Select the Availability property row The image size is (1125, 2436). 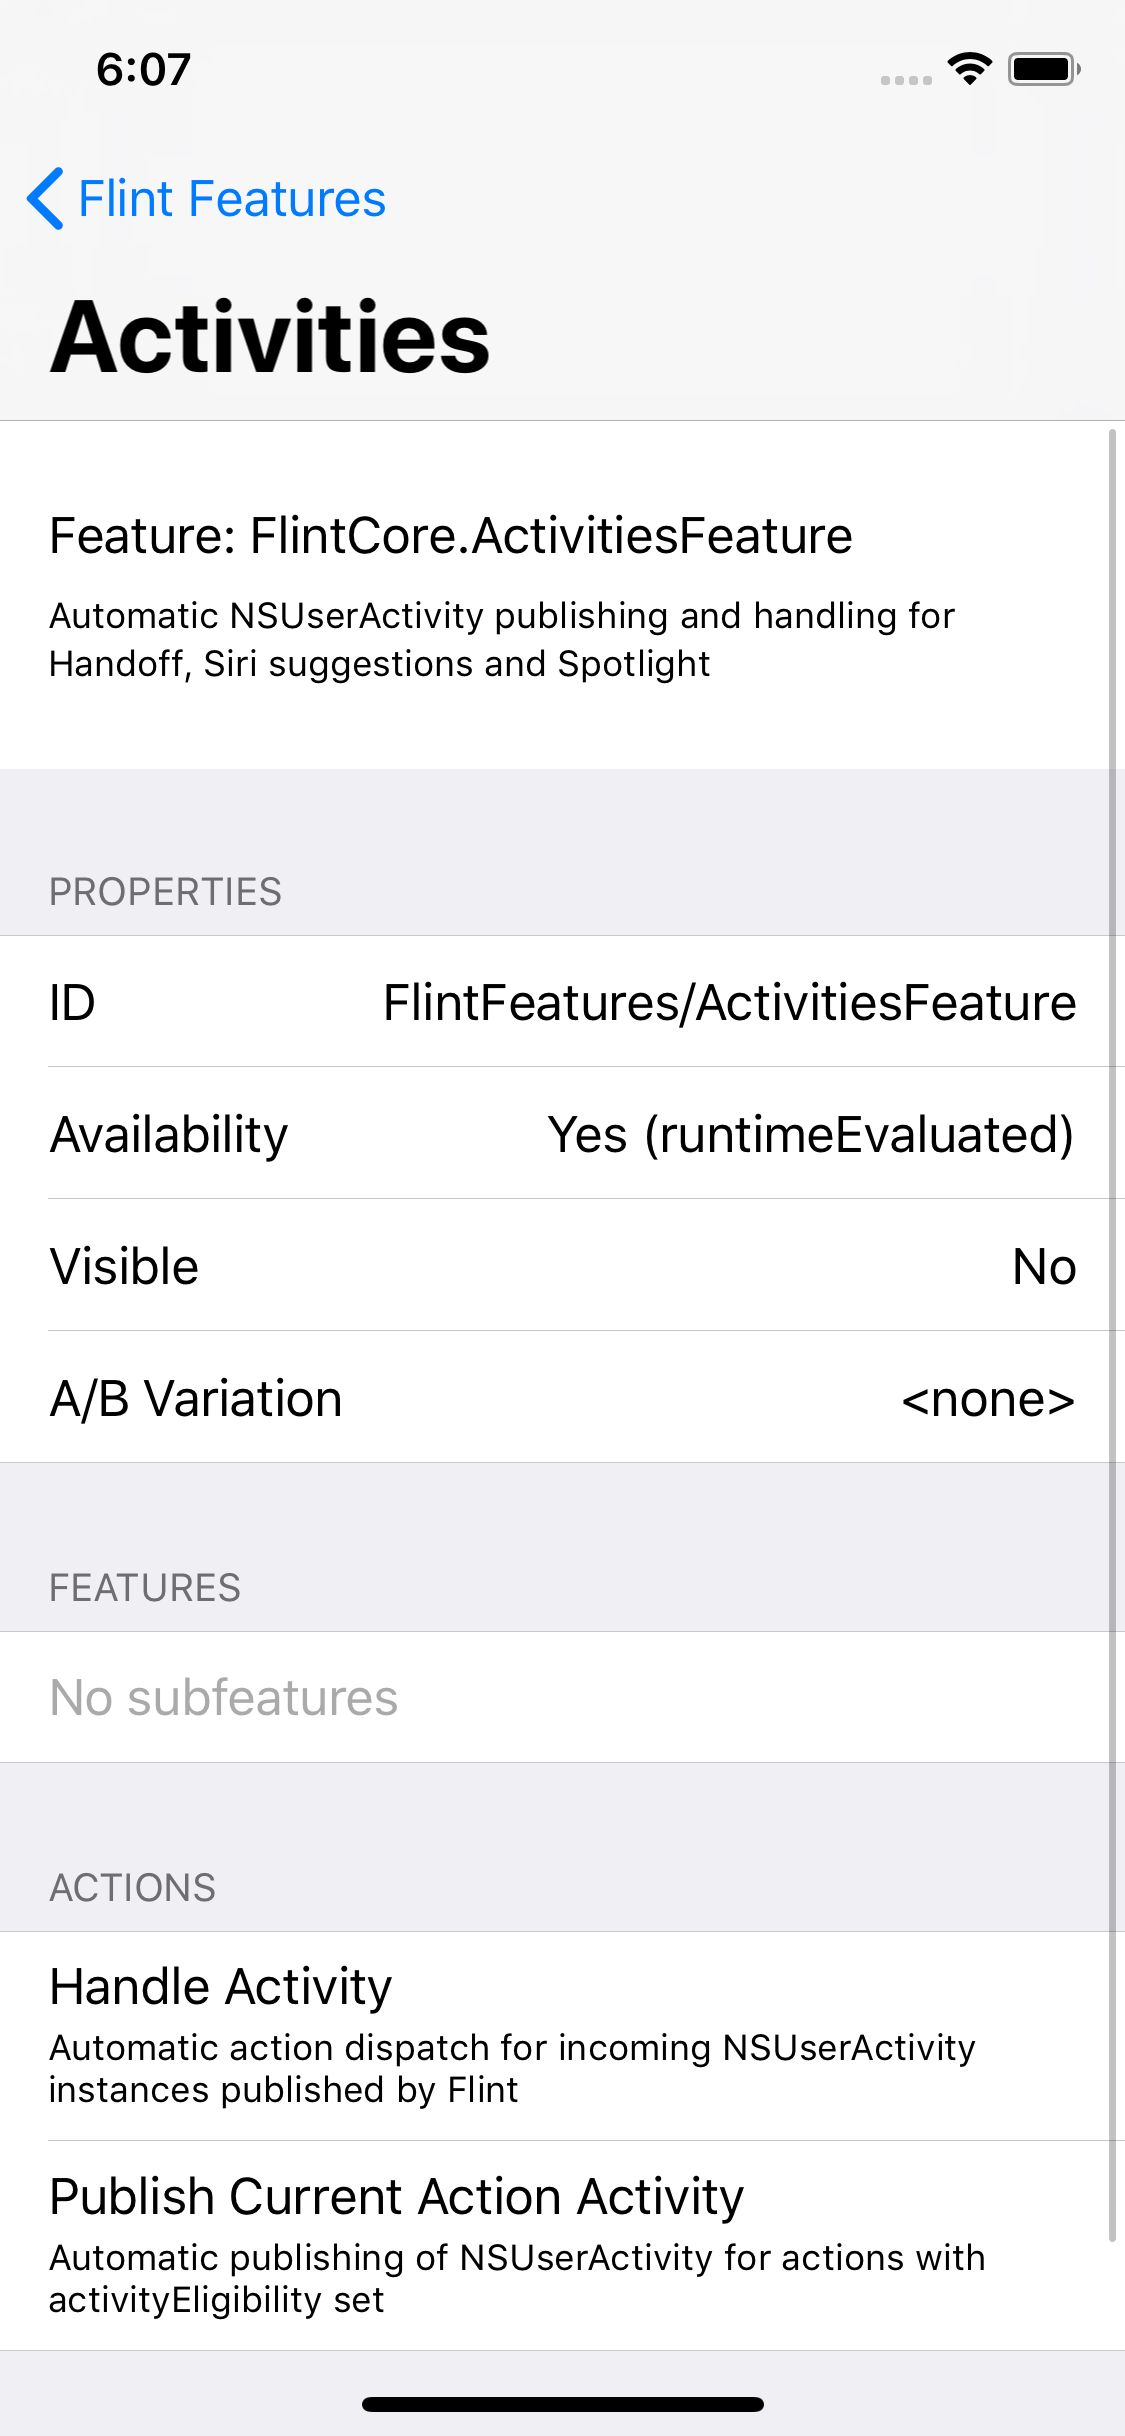[562, 1134]
